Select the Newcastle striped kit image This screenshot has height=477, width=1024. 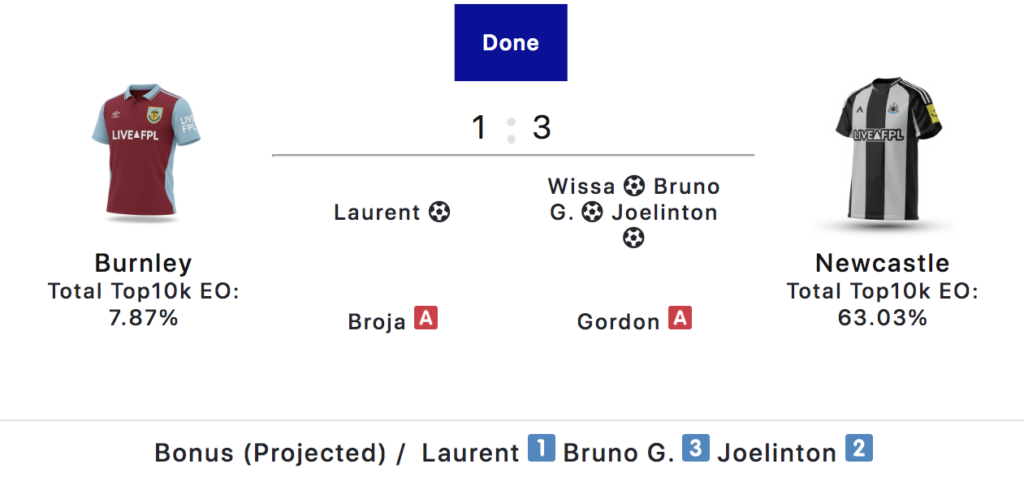pyautogui.click(x=884, y=150)
